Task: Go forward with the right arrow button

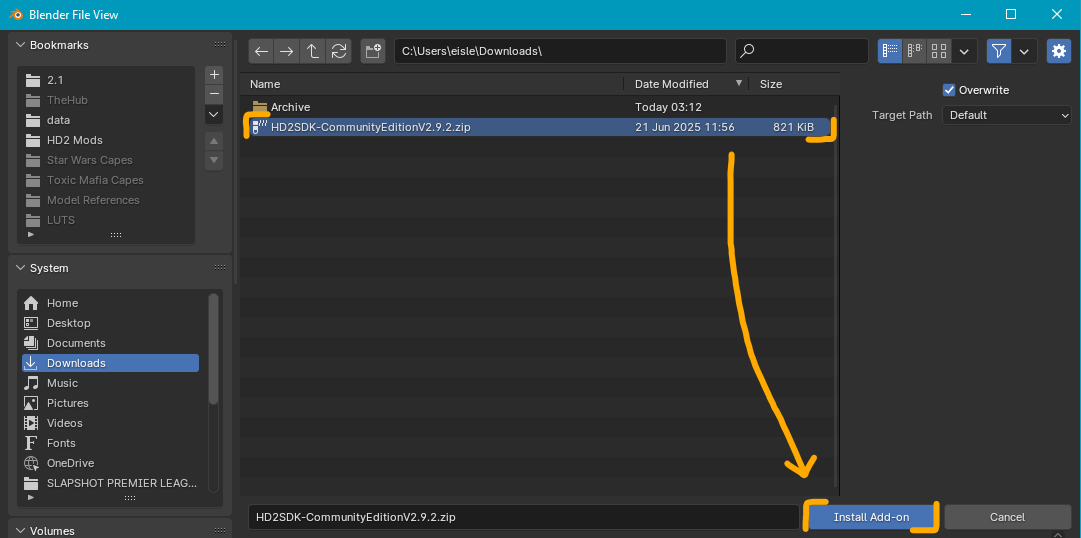Action: click(x=287, y=51)
